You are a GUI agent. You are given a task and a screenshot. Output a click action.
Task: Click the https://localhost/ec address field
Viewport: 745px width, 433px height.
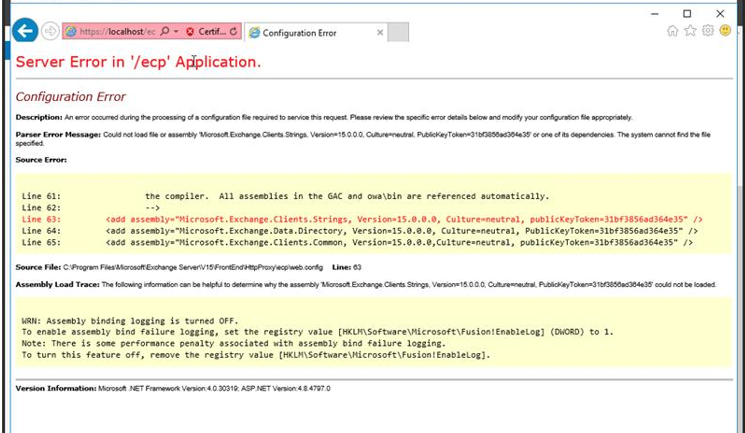point(117,32)
